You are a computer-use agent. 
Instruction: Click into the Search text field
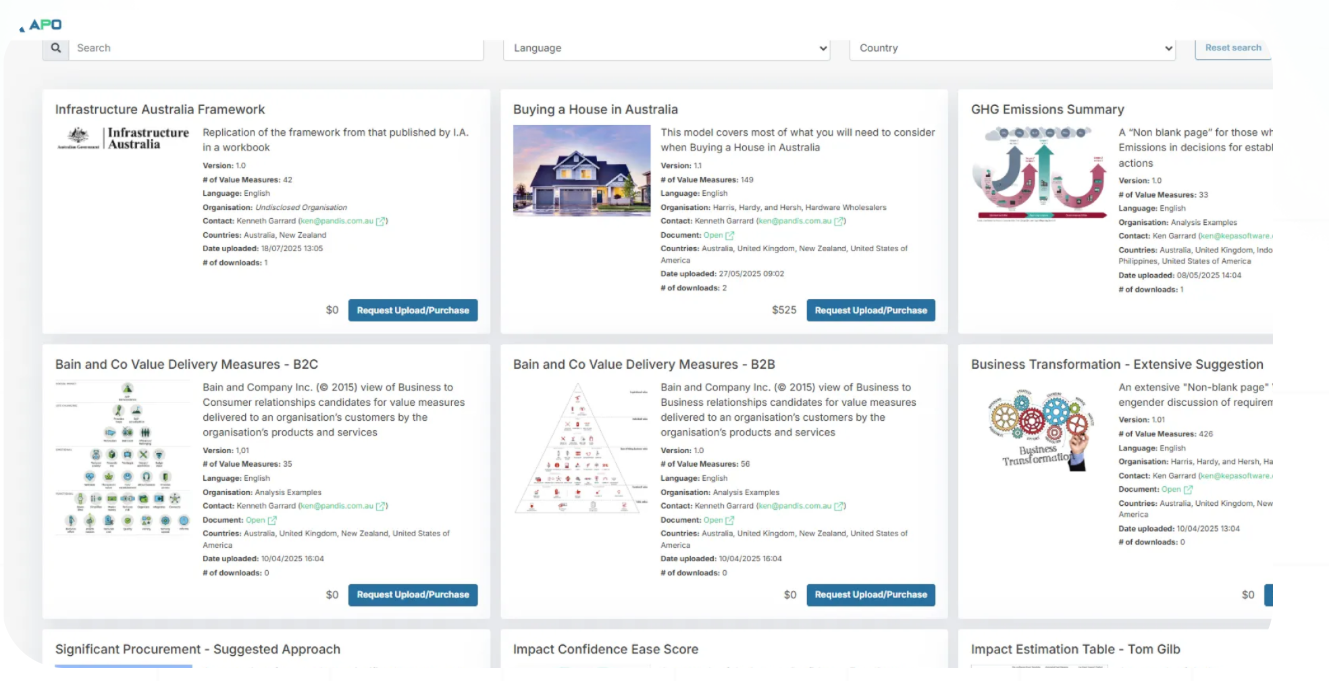(x=275, y=48)
